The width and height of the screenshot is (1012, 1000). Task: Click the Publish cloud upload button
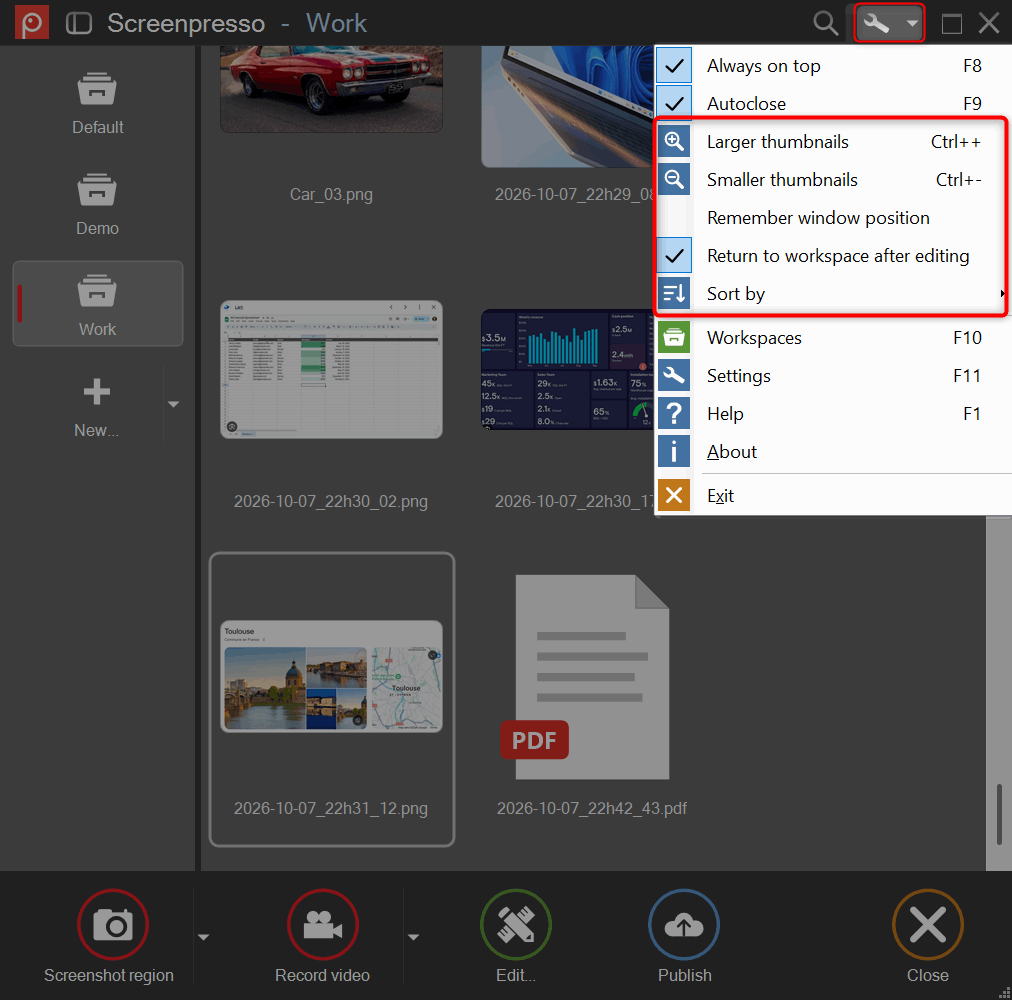pos(684,924)
